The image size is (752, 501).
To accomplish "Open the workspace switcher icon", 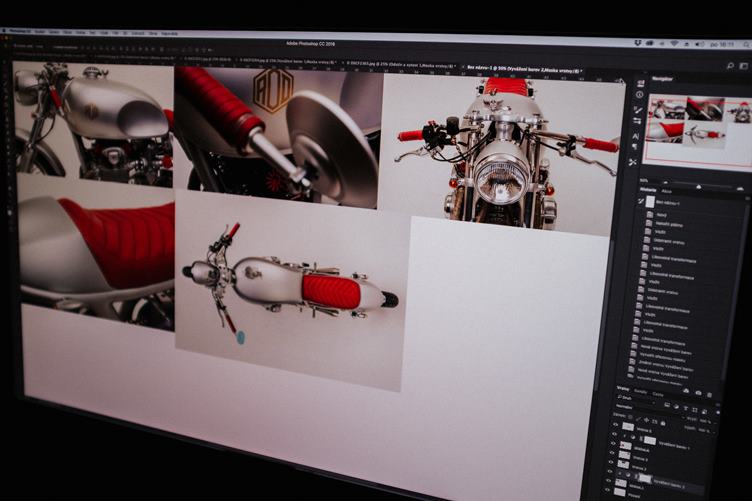I will 744,66.
